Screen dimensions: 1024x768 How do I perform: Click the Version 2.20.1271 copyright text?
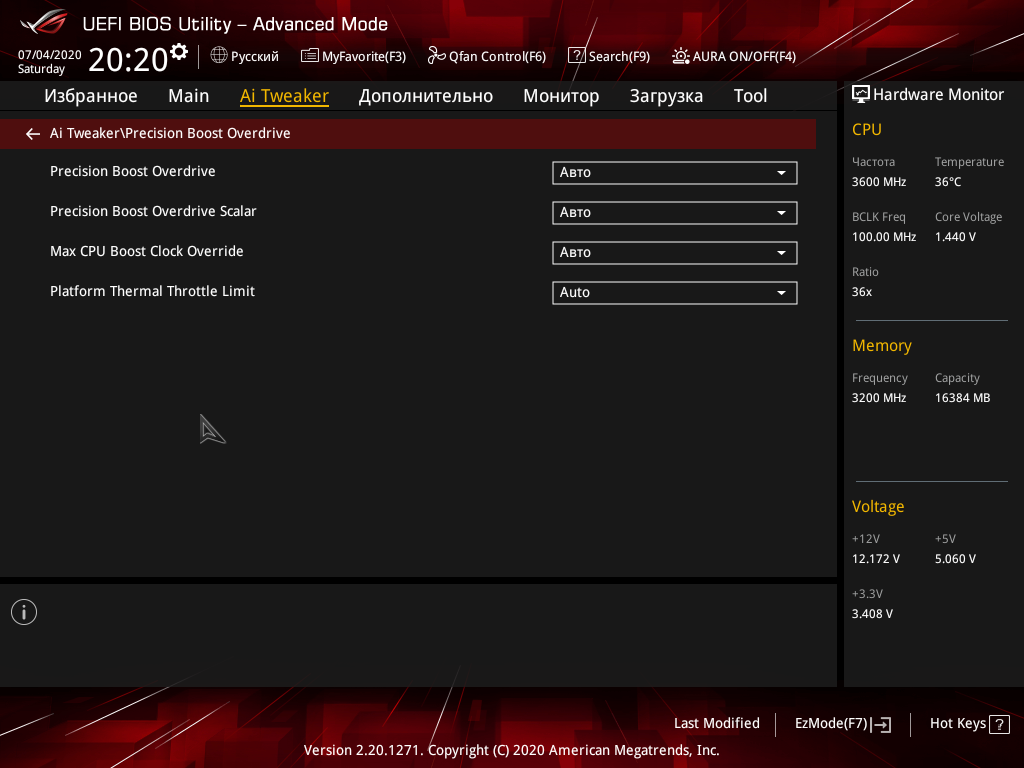(511, 750)
